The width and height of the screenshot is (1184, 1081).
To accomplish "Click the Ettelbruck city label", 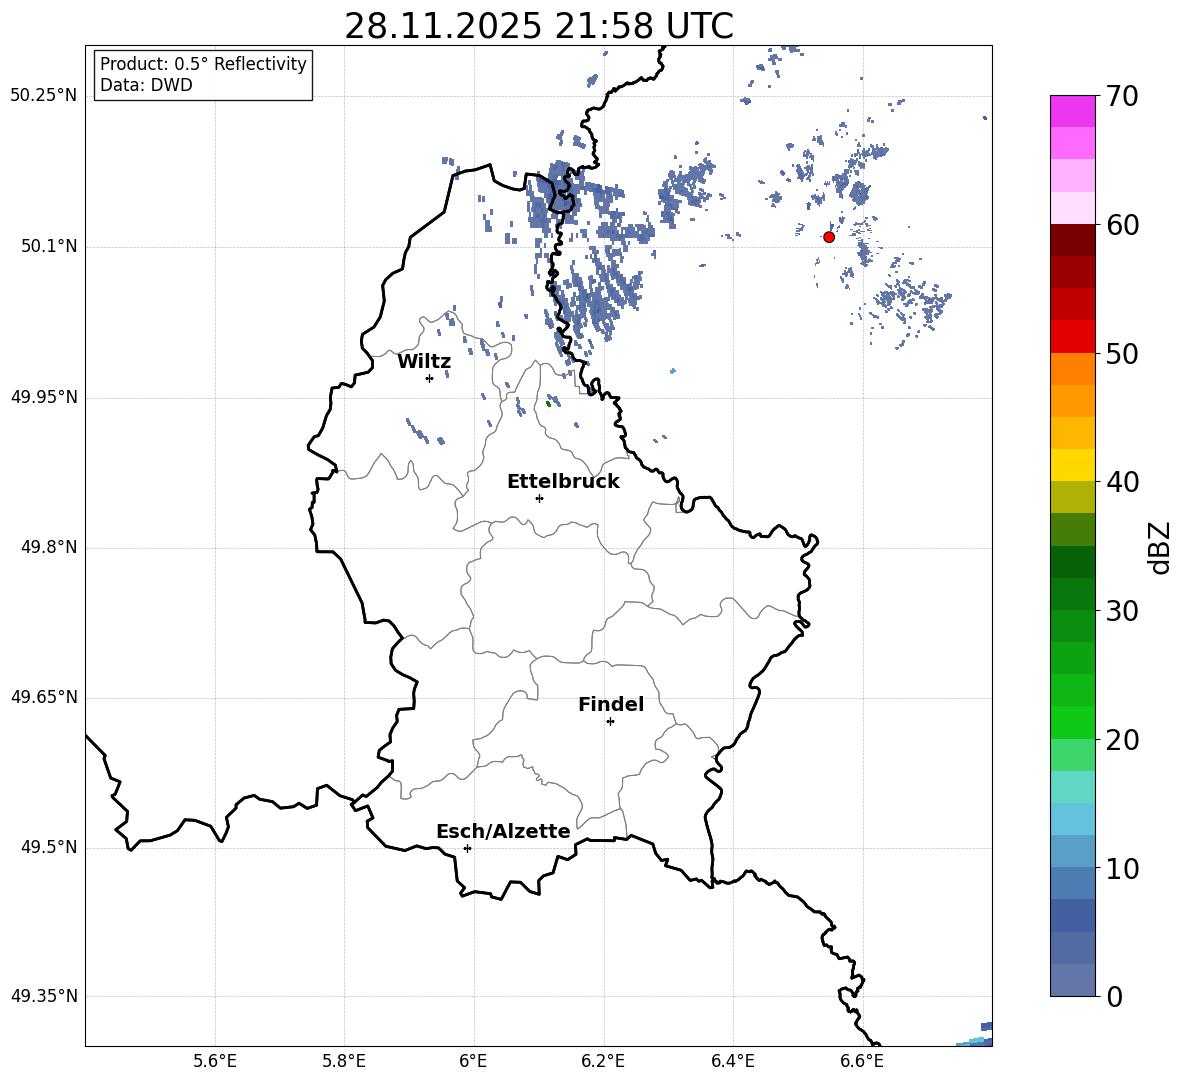I will 563,482.
